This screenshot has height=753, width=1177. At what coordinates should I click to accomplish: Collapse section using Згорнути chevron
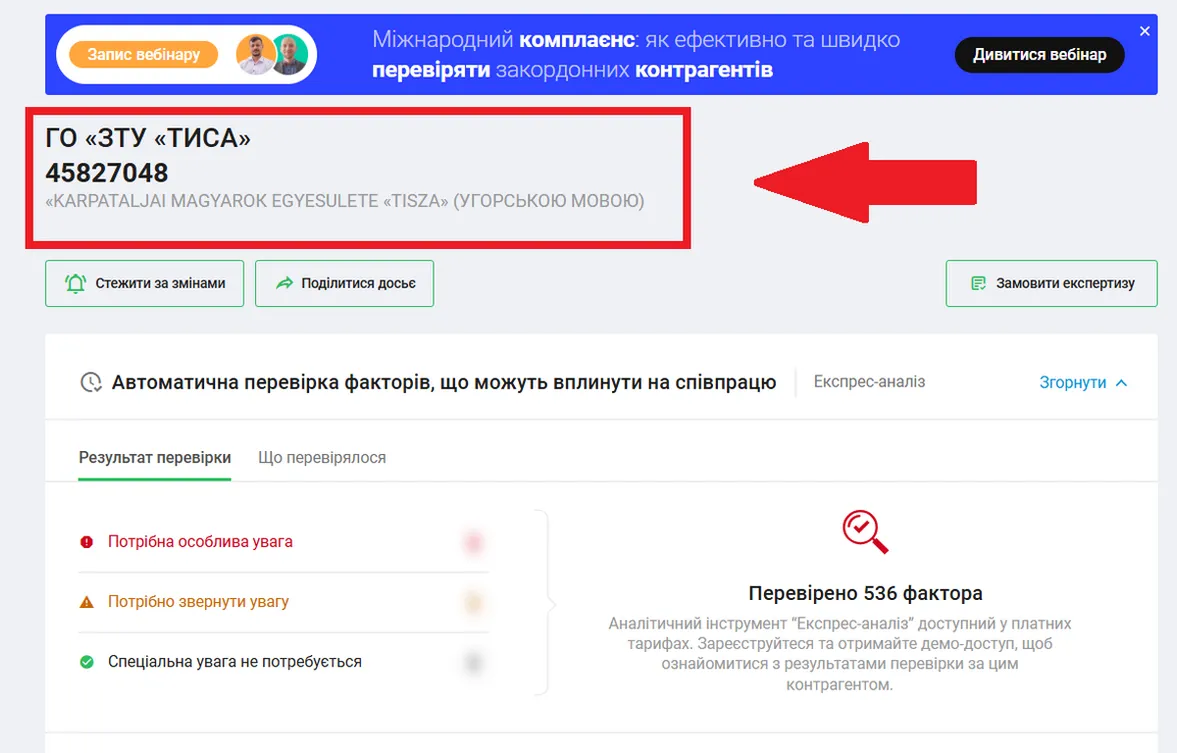1121,383
